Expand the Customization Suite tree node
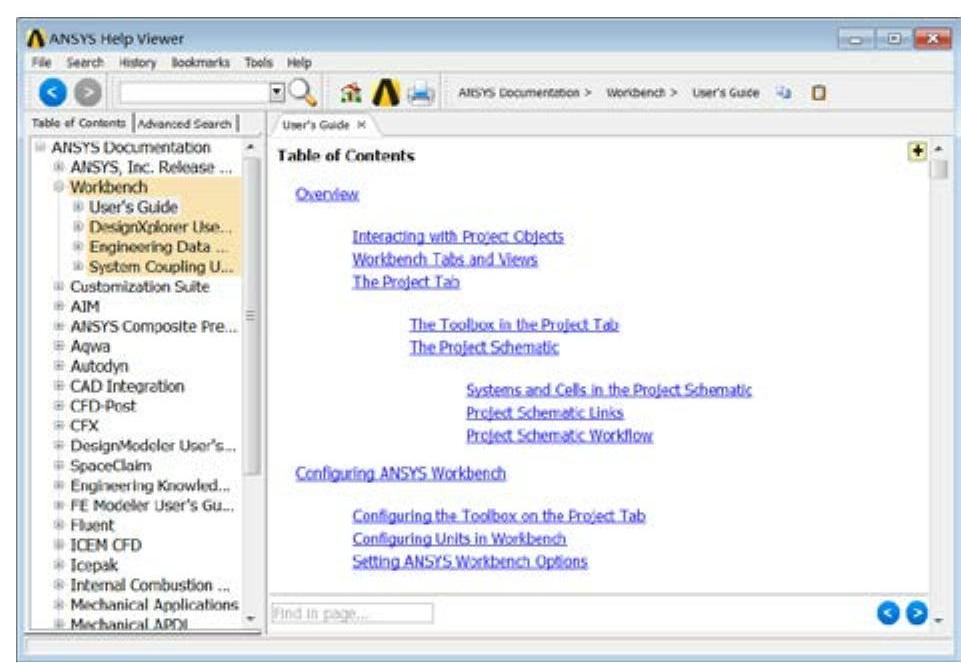961x663 pixels. pyautogui.click(x=60, y=287)
